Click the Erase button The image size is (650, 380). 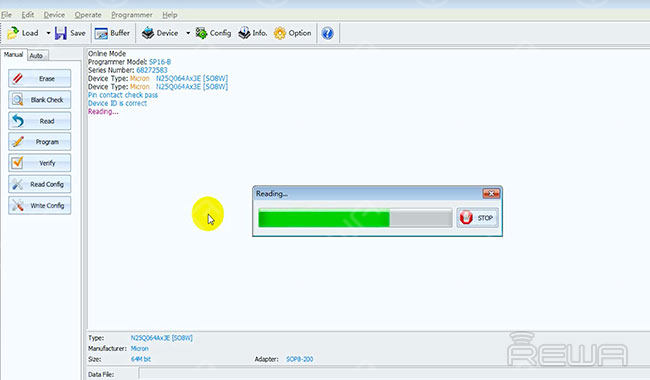pyautogui.click(x=39, y=78)
